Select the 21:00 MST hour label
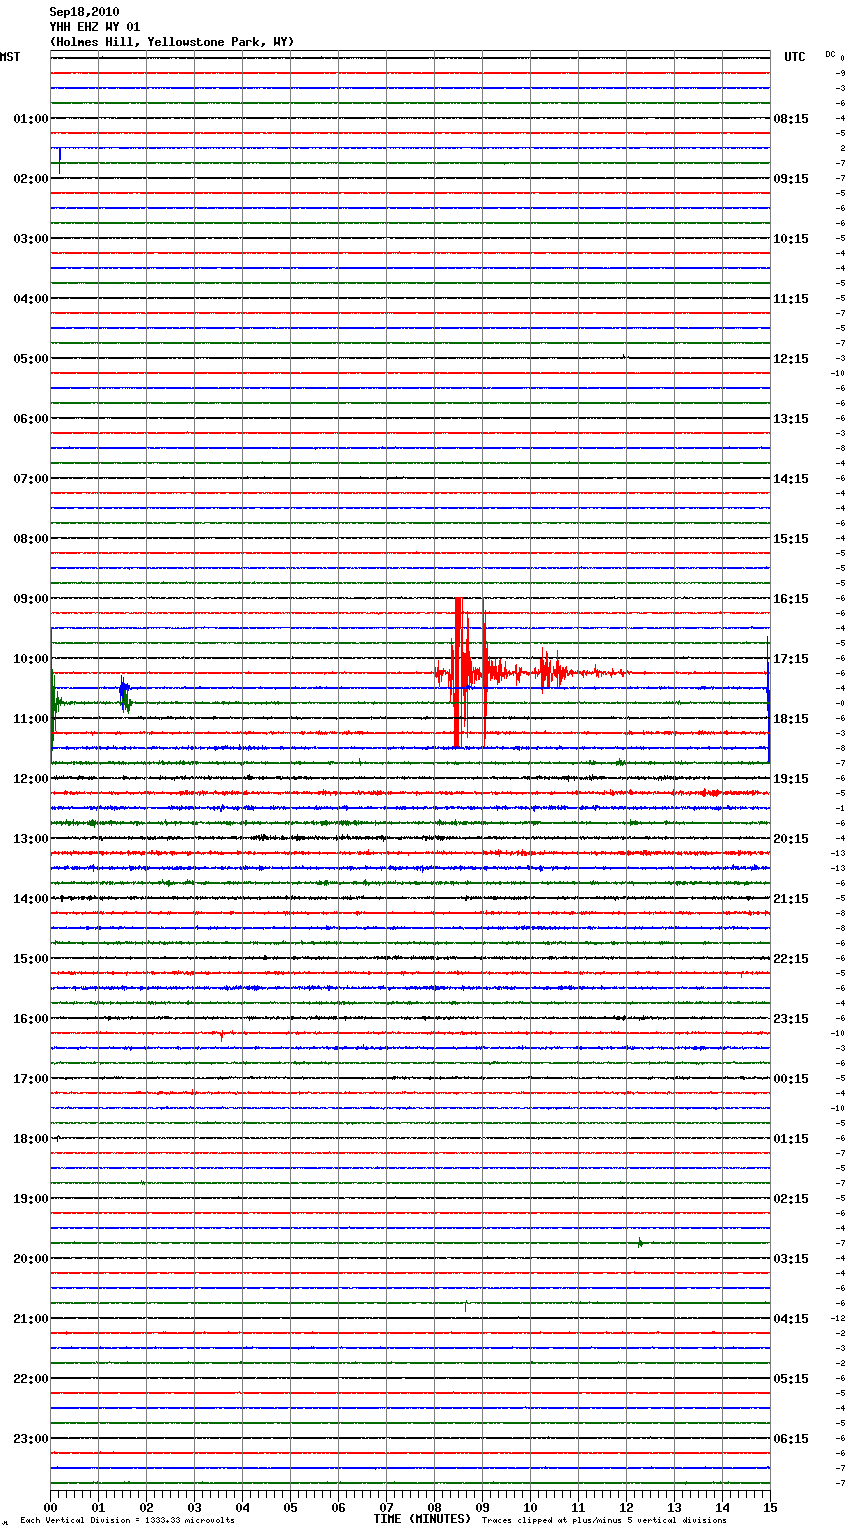This screenshot has width=850, height=1534. pos(30,1319)
